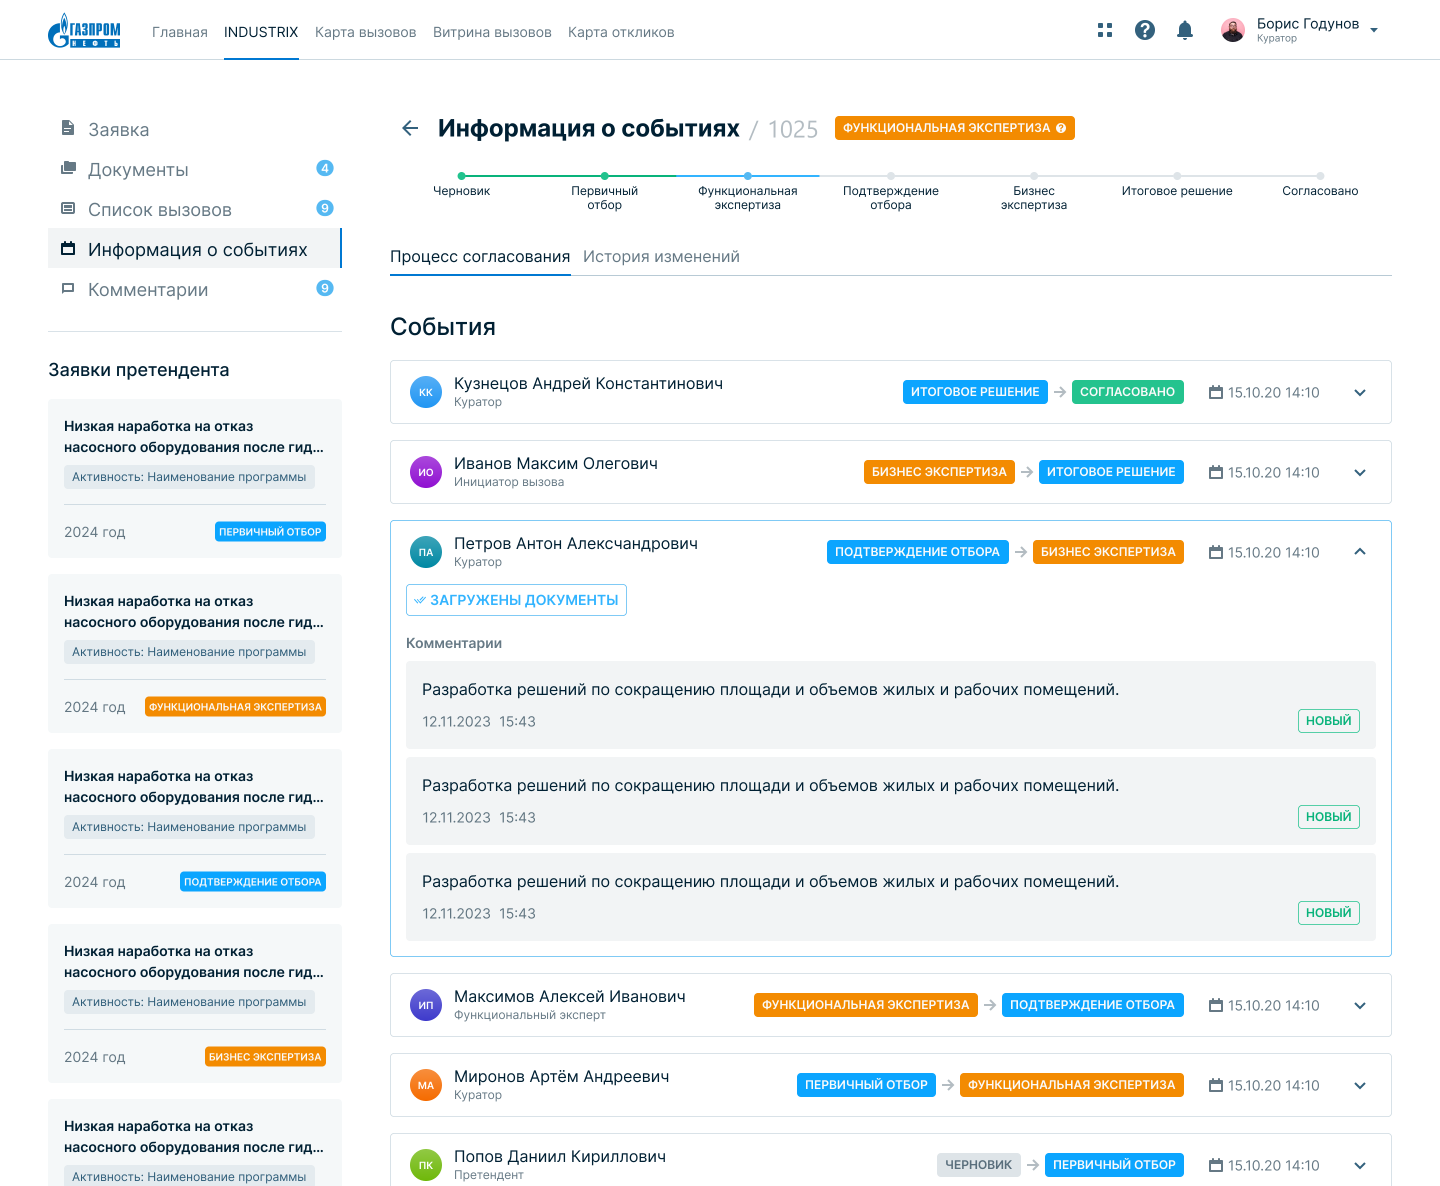Screen dimensions: 1440x1186
Task: Expand the Кузнецов Андрей Константинович event
Action: (x=1360, y=393)
